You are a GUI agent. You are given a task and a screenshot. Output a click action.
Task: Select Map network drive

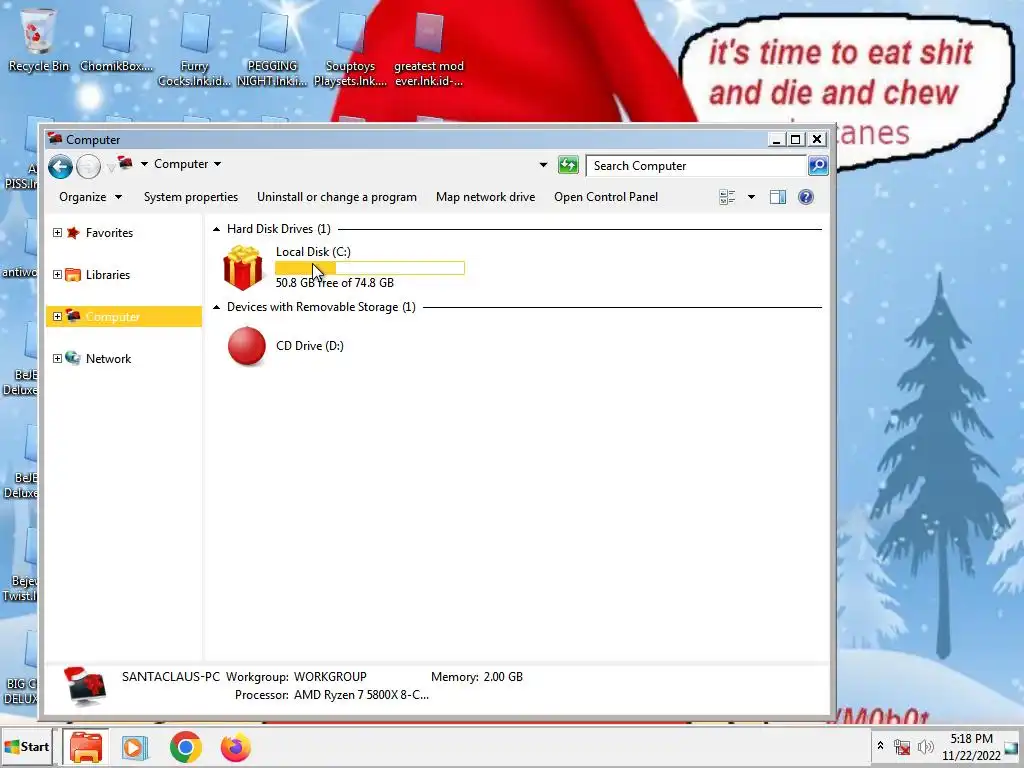[485, 197]
